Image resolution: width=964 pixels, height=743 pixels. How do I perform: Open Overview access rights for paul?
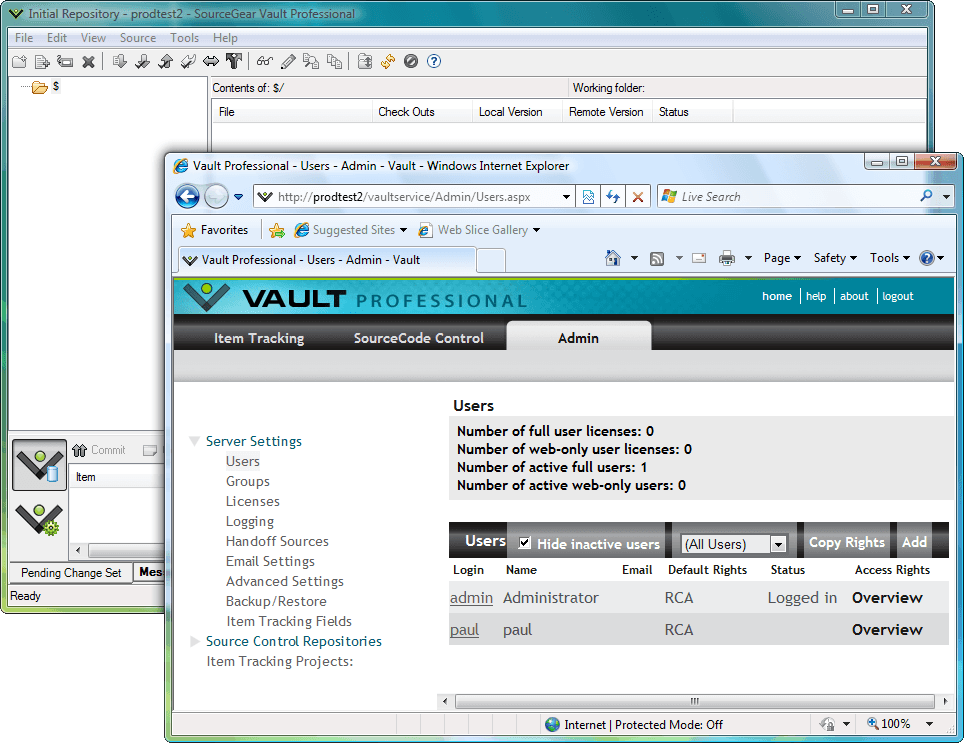[887, 630]
